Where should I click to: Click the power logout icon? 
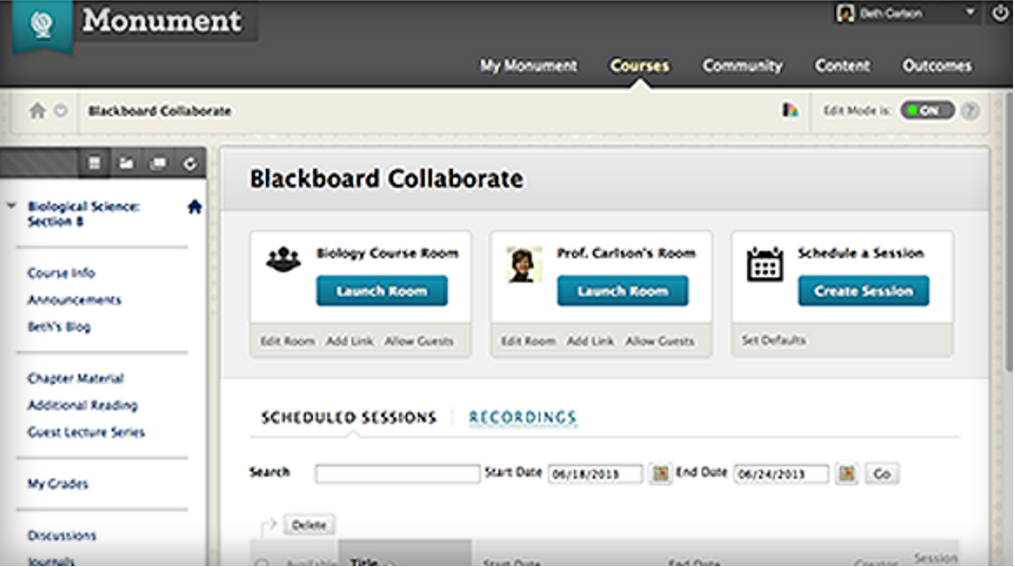[1000, 14]
